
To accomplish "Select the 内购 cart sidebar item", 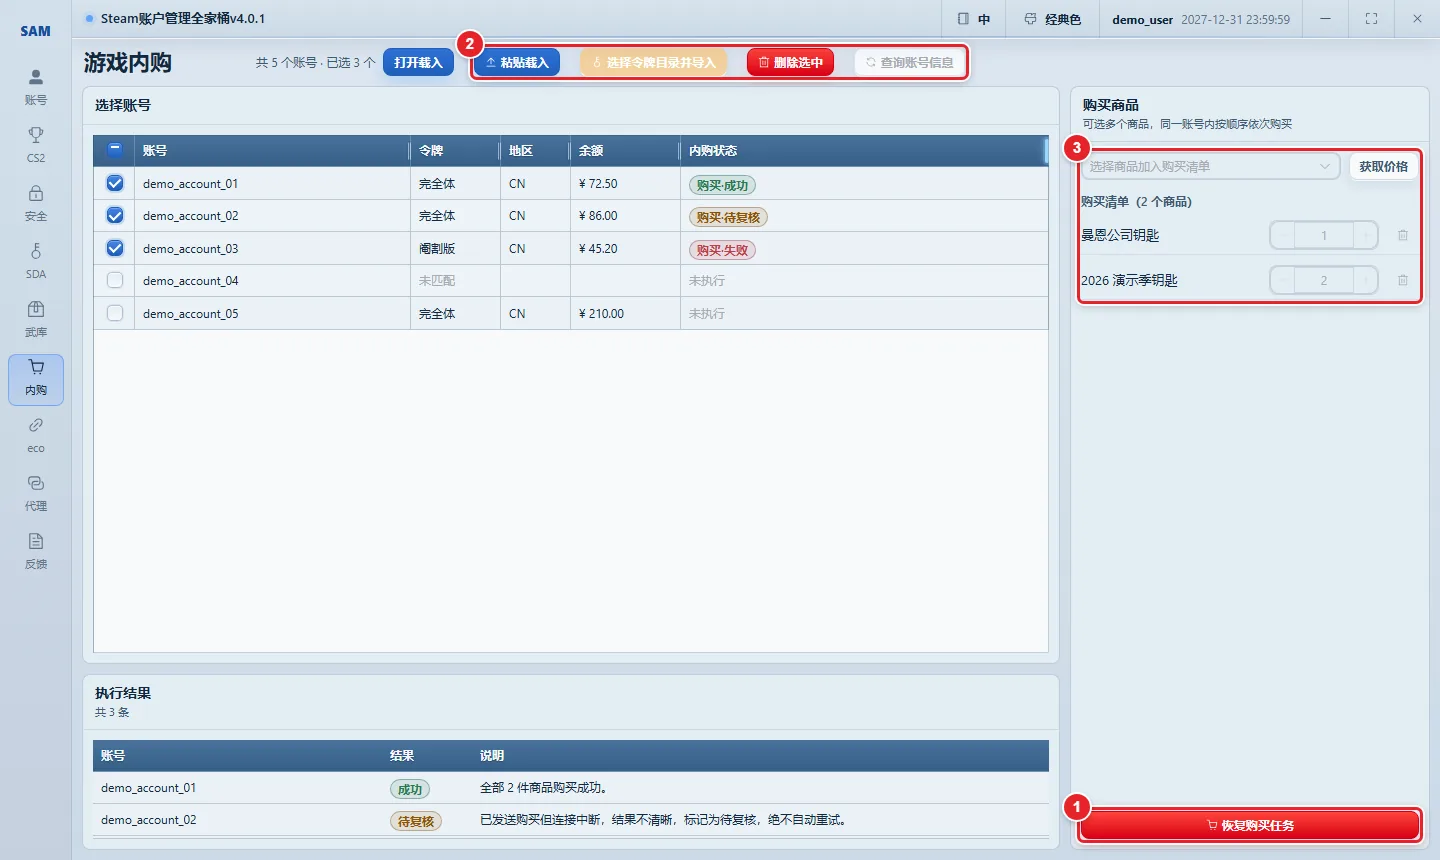I will click(36, 379).
